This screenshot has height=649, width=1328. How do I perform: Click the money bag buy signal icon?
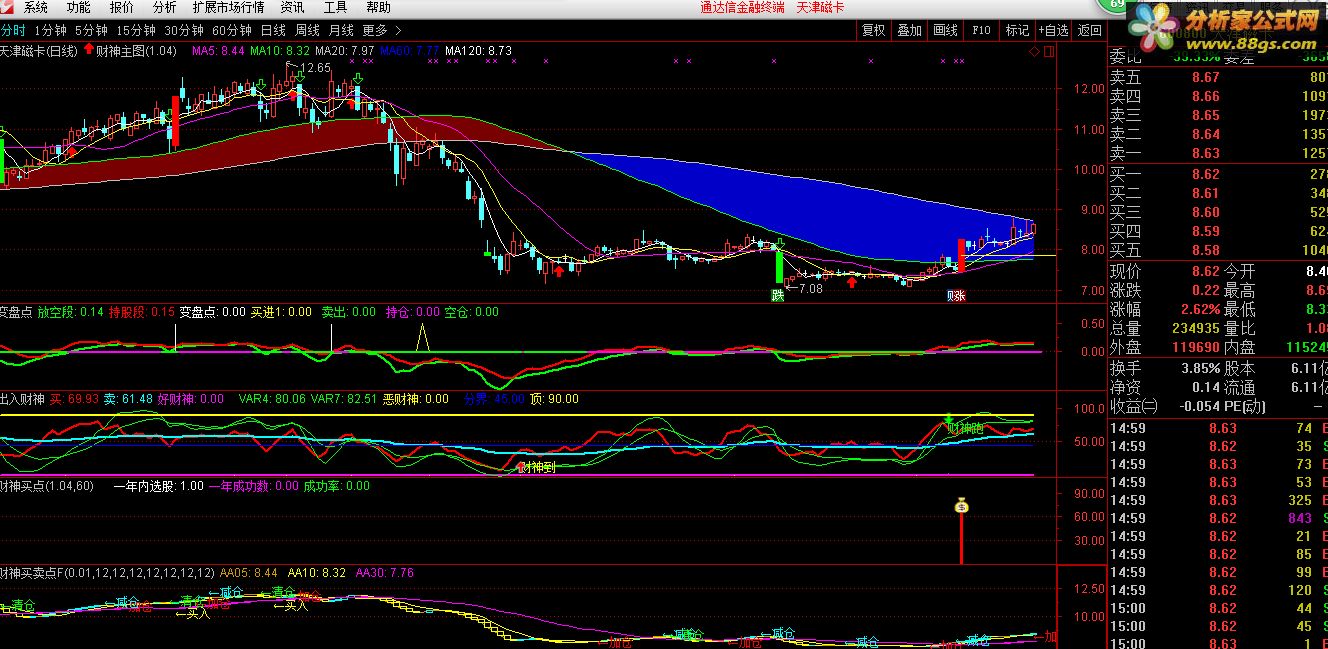(962, 506)
